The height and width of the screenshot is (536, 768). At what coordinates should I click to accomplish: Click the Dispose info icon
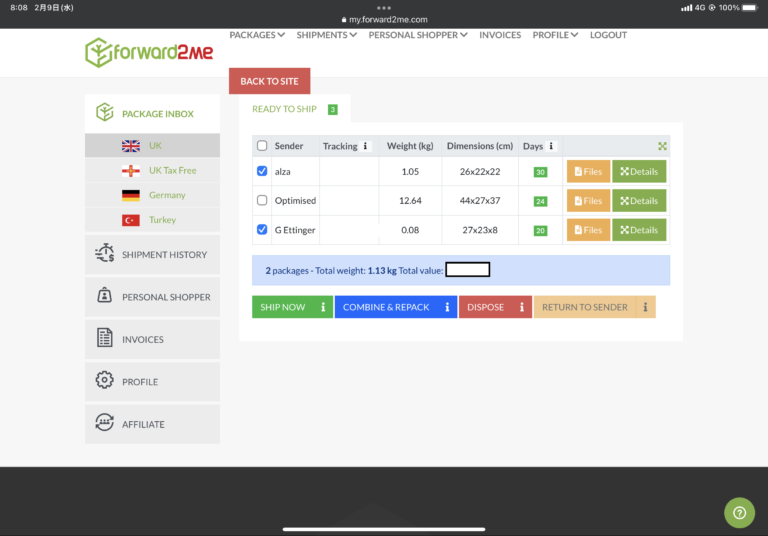(x=521, y=307)
